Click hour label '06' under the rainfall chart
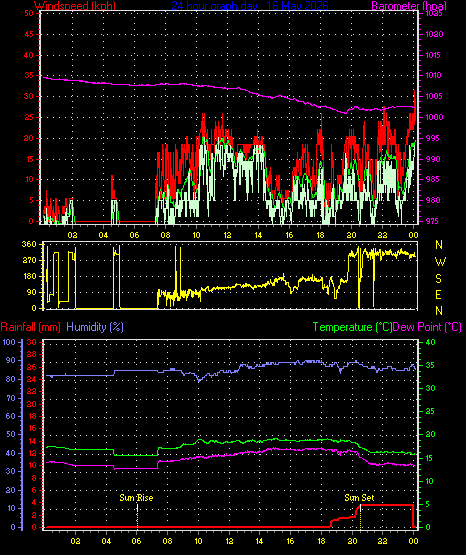The height and width of the screenshot is (555, 466). coord(136,541)
